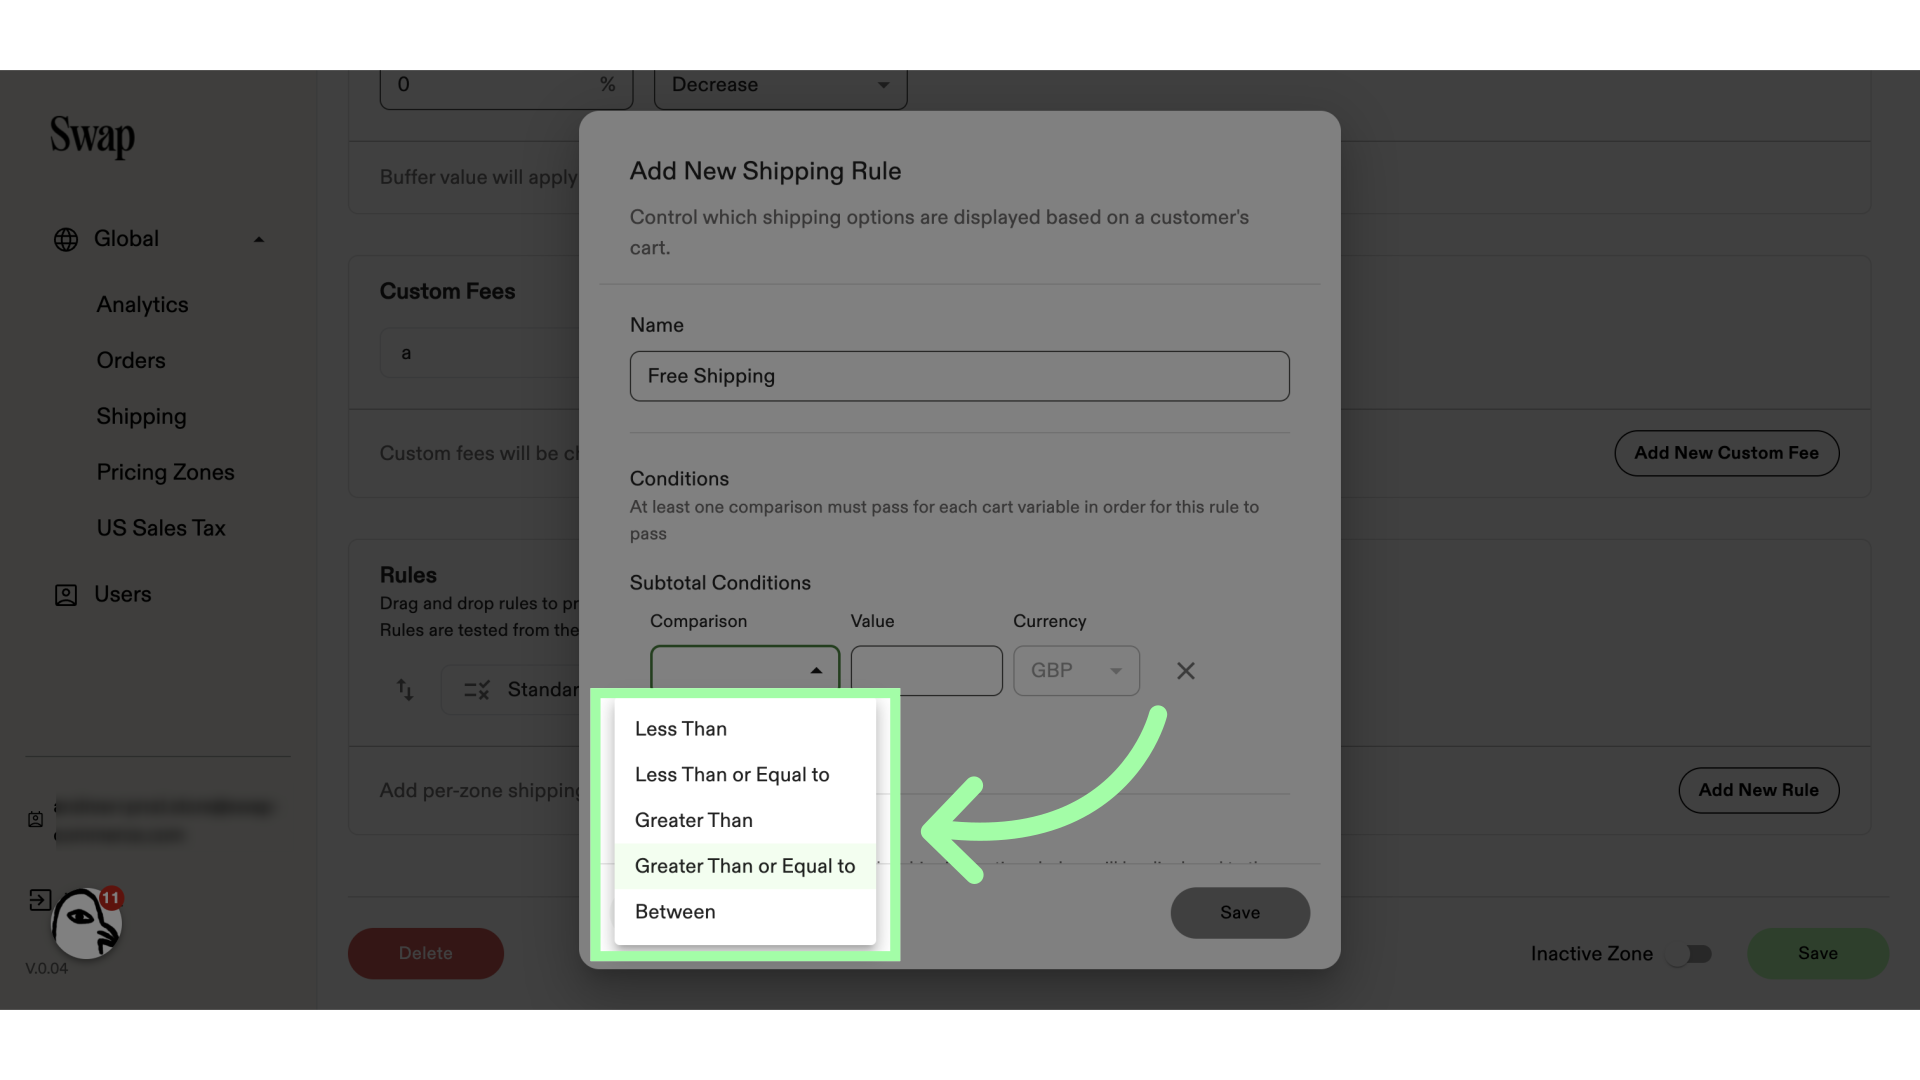Enter value in the subtotal Value field
The height and width of the screenshot is (1080, 1920).
(x=926, y=670)
